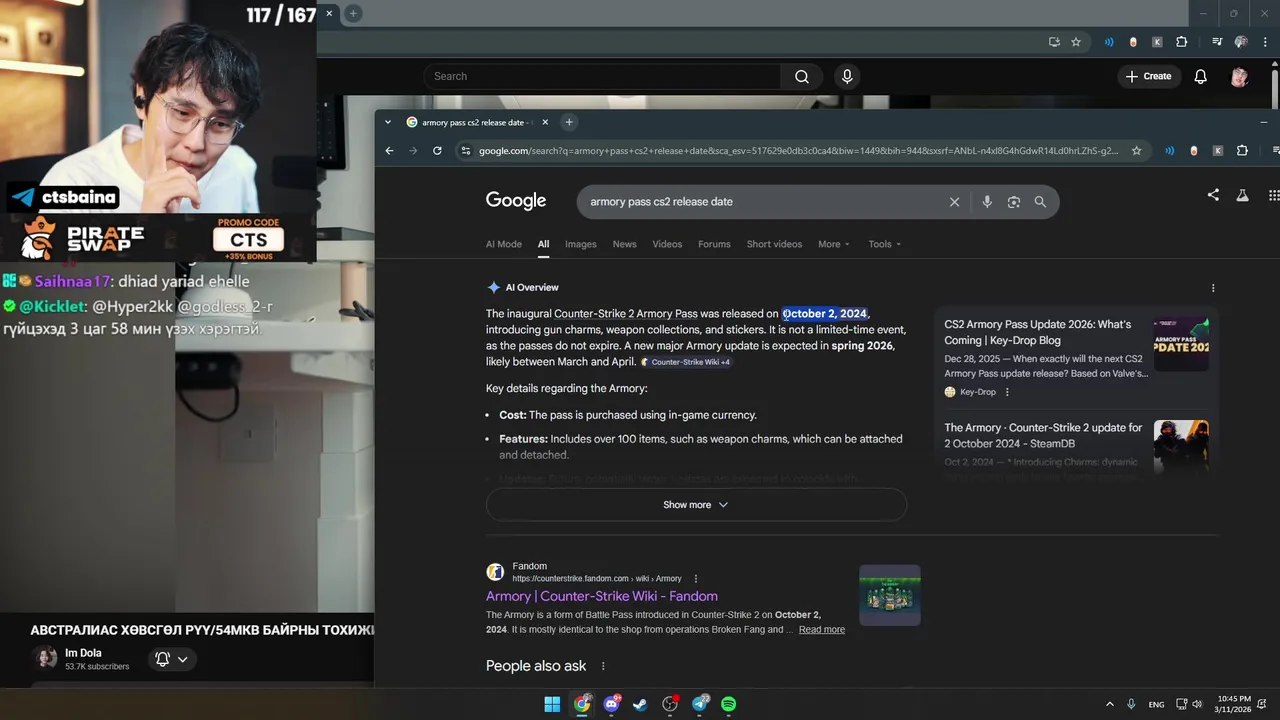This screenshot has height=720, width=1280.
Task: Focus the YouTube search field
Action: tap(602, 76)
